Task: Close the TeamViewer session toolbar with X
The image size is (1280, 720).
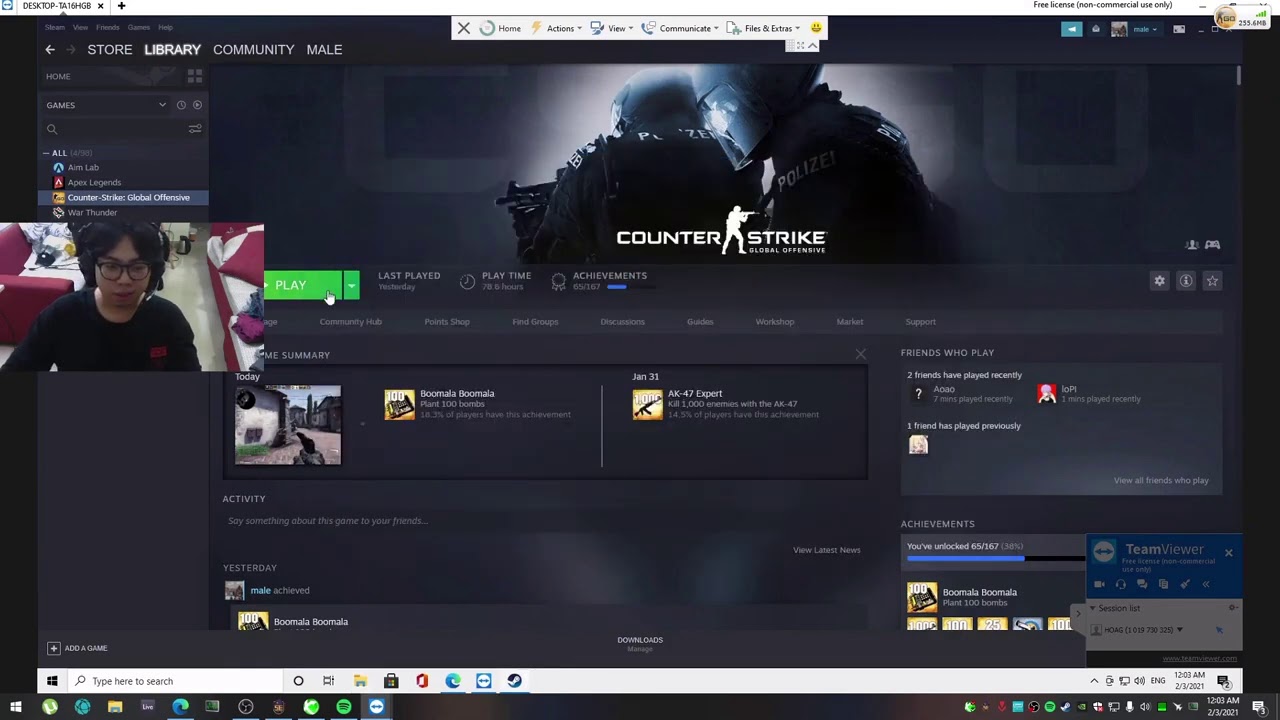Action: (464, 28)
